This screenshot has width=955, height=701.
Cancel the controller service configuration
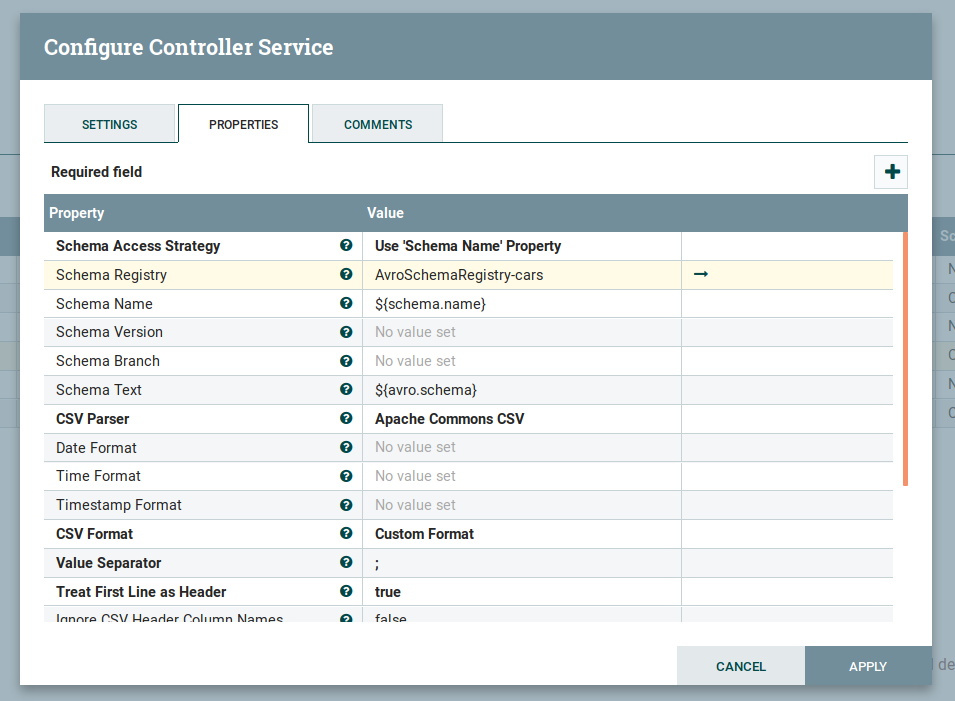[x=740, y=666]
